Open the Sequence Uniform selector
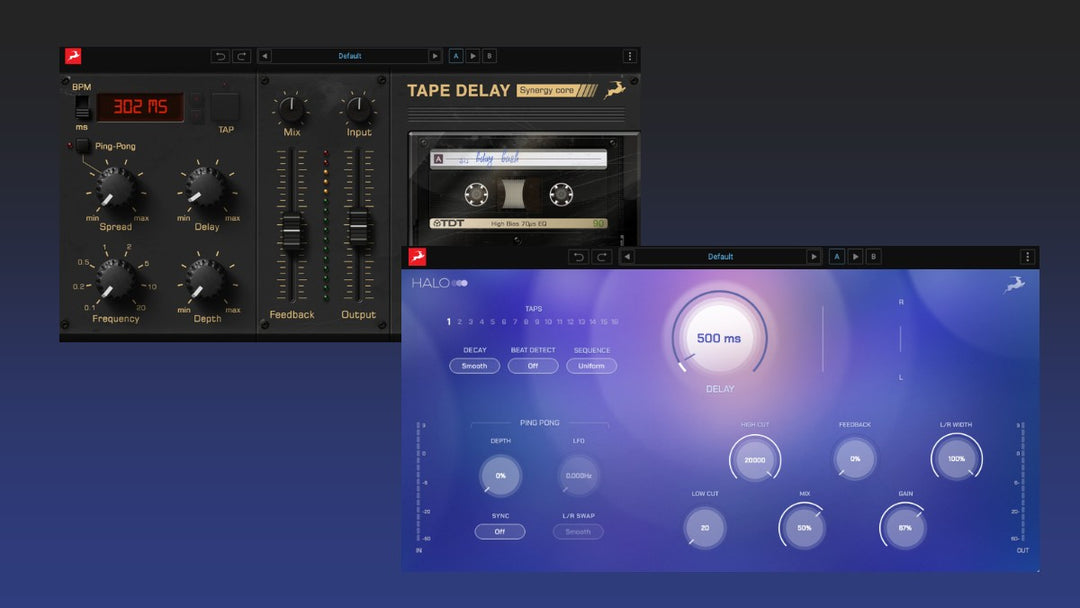Screen dimensions: 1080x608 tap(591, 366)
